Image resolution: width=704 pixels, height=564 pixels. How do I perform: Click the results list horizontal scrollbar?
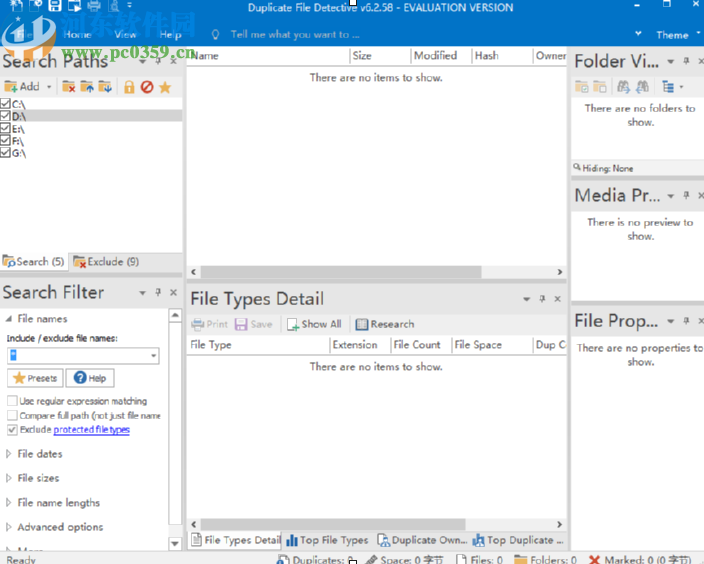(x=341, y=272)
